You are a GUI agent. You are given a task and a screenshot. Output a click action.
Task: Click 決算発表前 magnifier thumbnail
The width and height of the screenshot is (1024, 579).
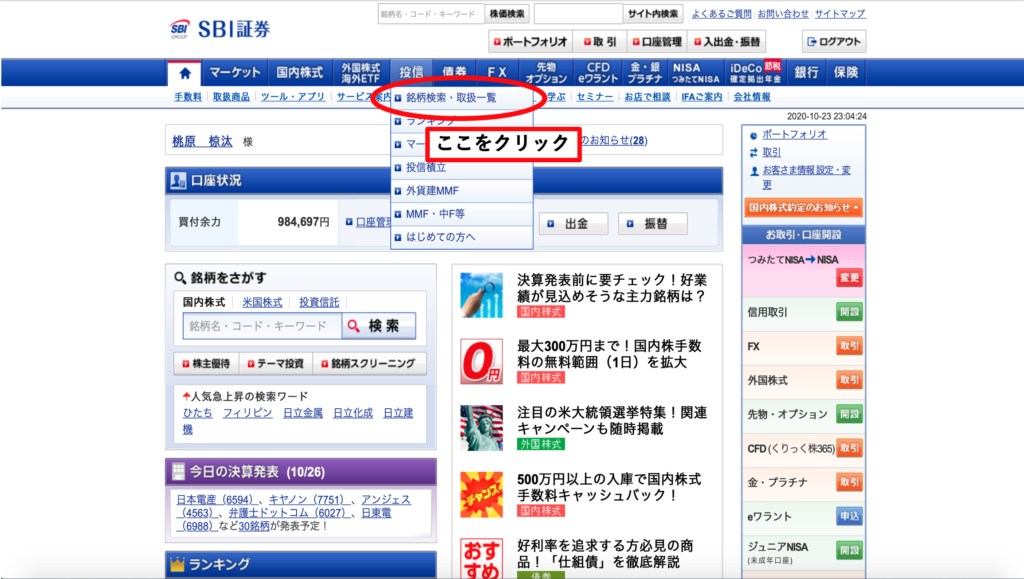pos(481,295)
